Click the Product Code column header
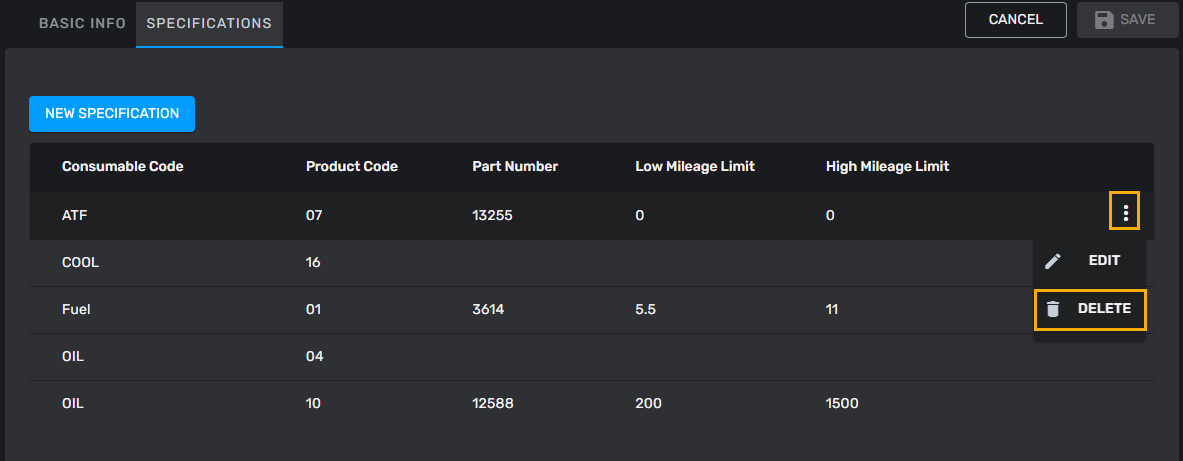The width and height of the screenshot is (1183, 461). coord(352,167)
